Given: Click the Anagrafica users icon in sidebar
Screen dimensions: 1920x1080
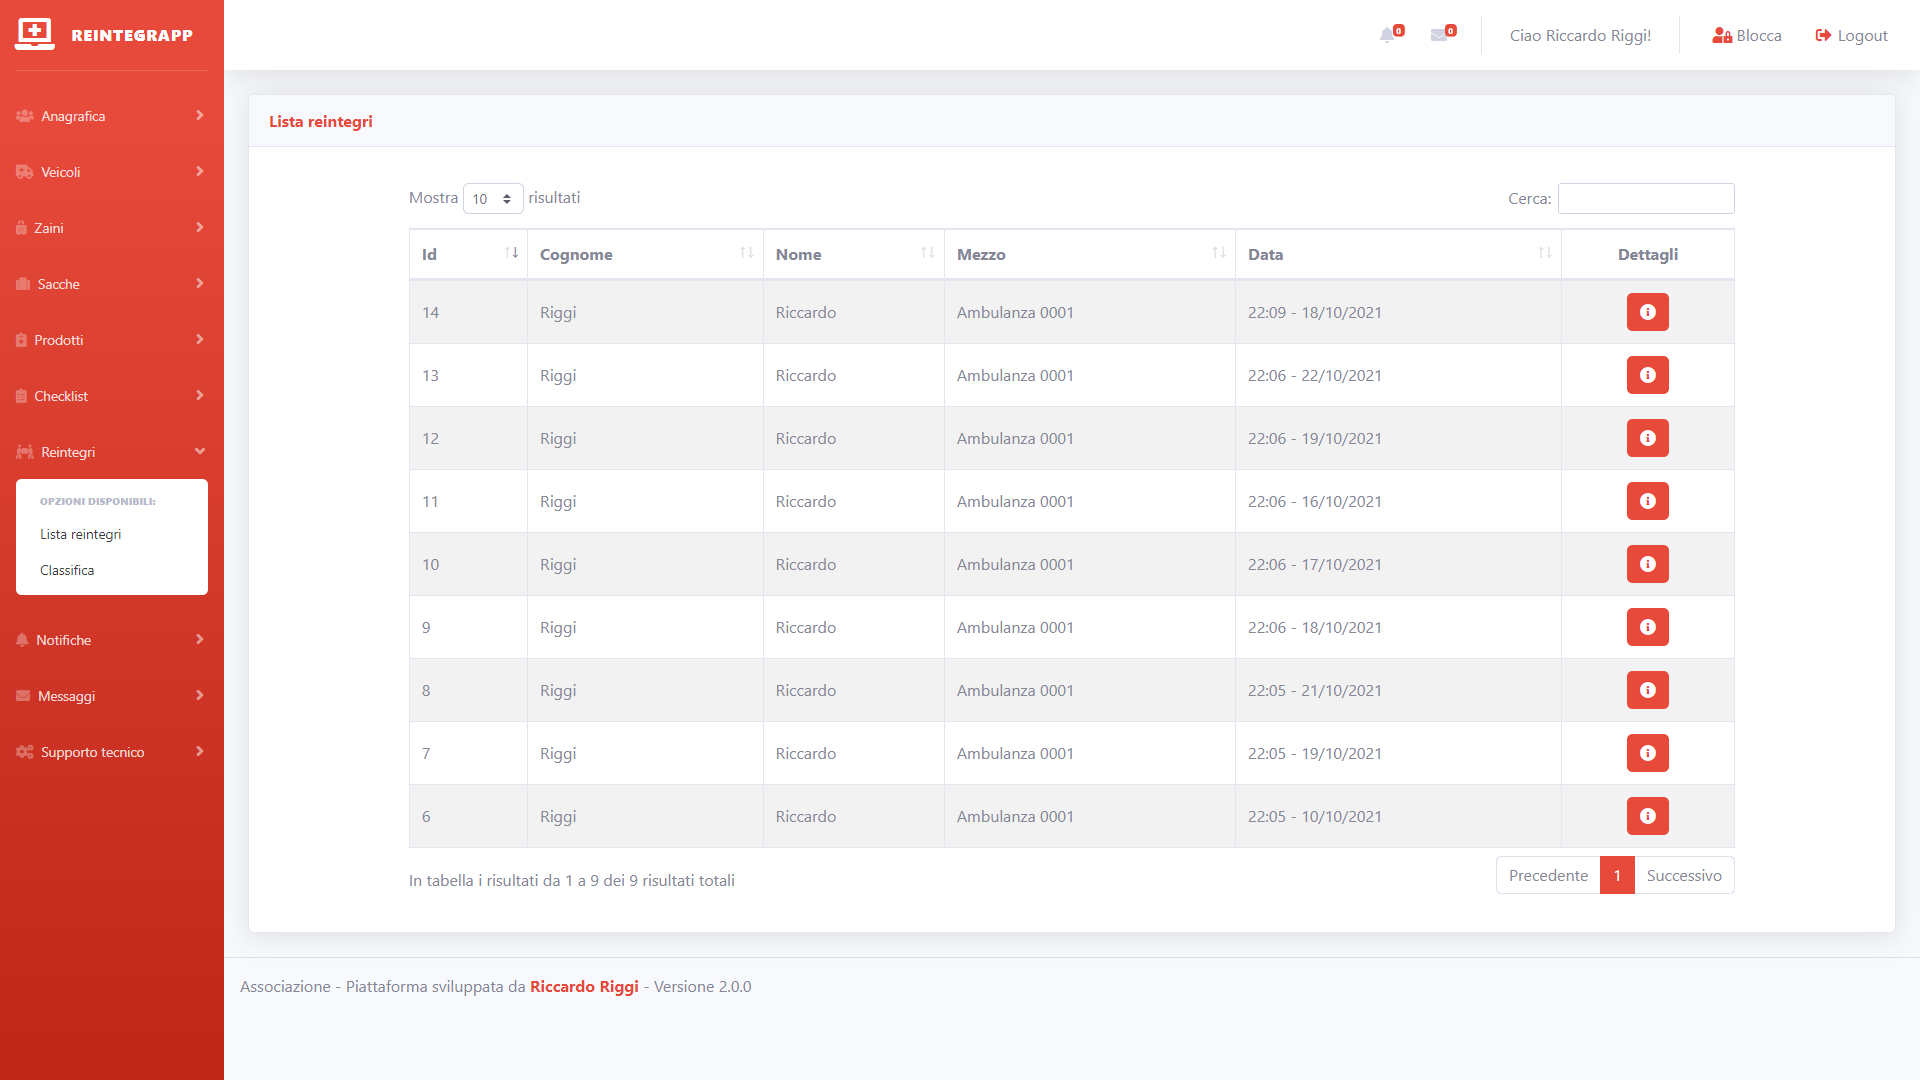Looking at the screenshot, I should click(x=25, y=116).
